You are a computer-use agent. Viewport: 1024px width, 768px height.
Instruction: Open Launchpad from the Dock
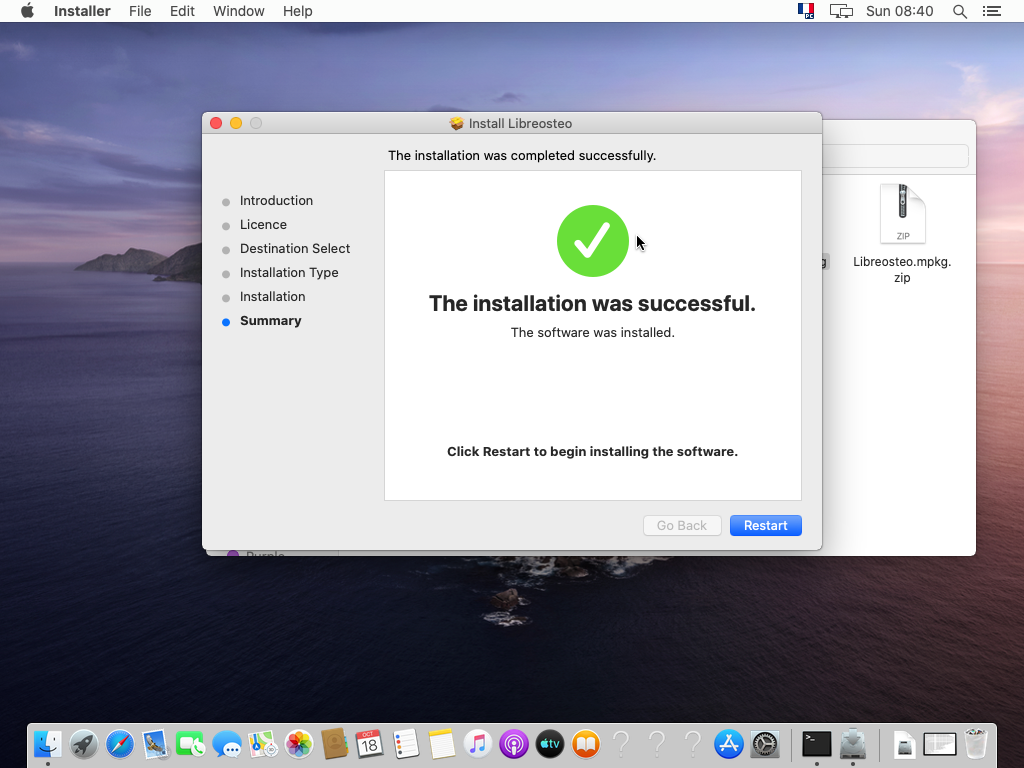click(84, 744)
